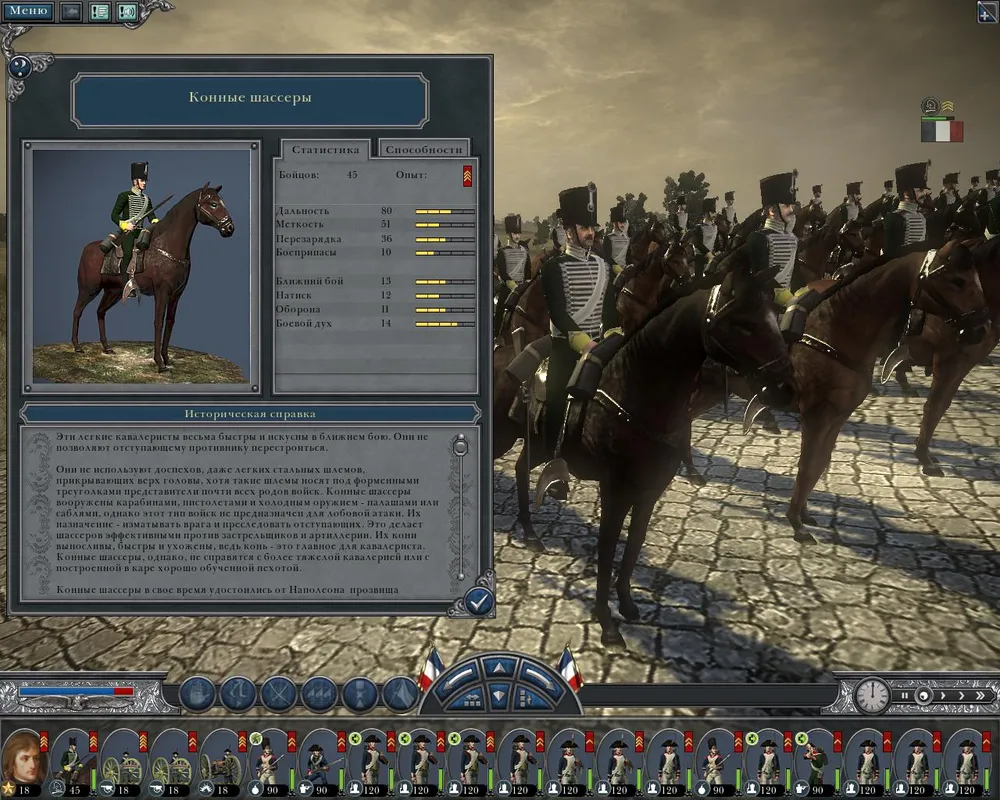Screen dimensions: 1000x800
Task: Click the greyed back arrow next to Меню
Action: tap(71, 11)
